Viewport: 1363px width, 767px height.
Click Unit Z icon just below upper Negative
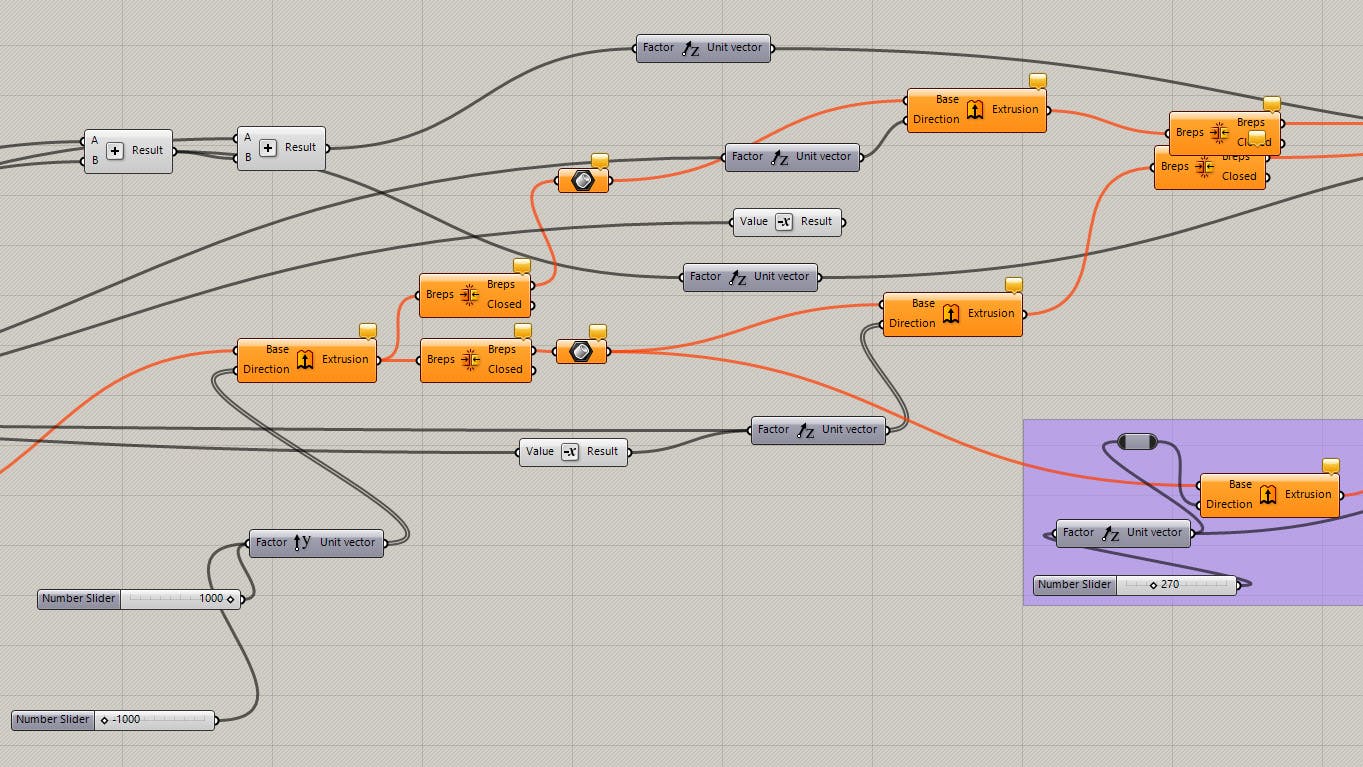[737, 277]
